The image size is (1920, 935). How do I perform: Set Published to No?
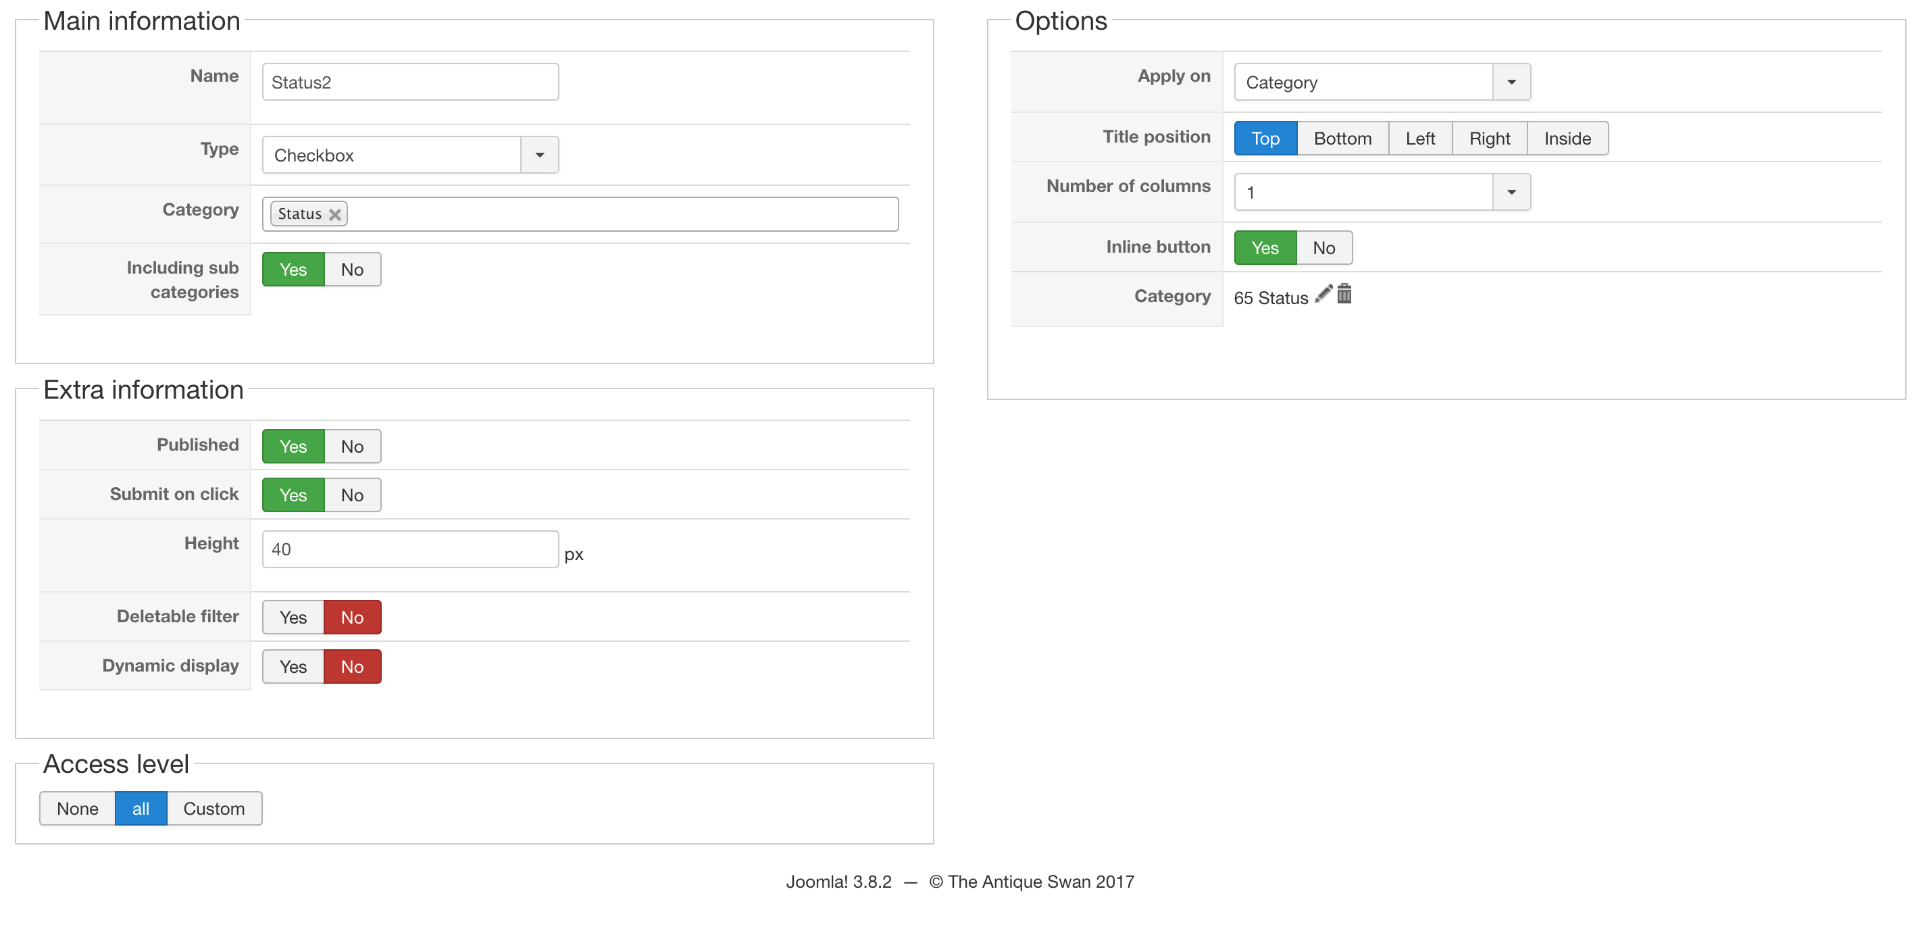point(352,447)
